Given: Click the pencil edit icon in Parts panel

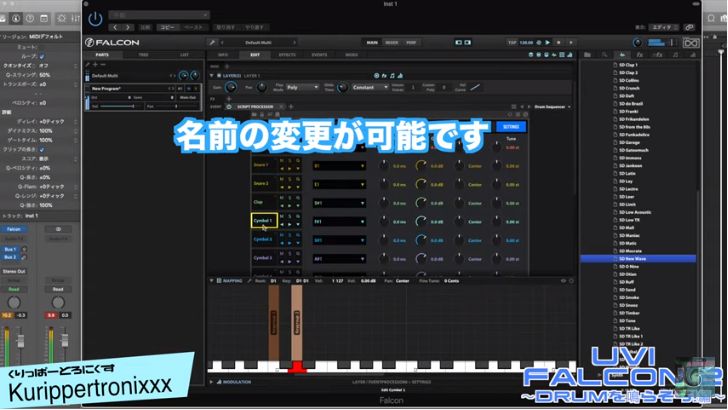Looking at the screenshot, I should tap(88, 65).
